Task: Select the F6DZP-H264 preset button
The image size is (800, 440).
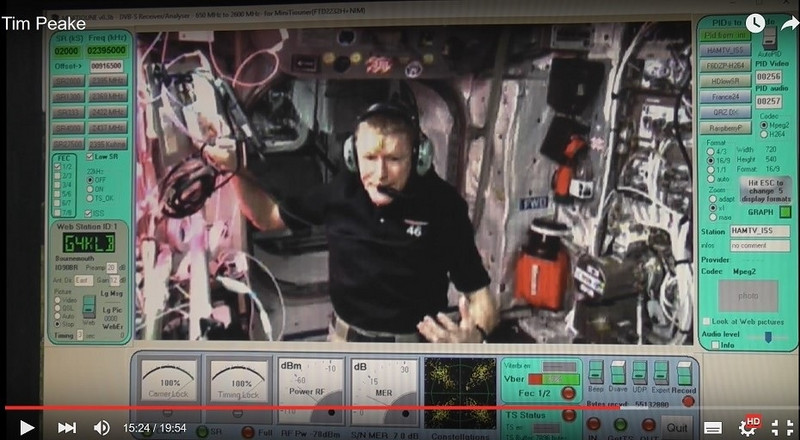Action: tap(725, 65)
